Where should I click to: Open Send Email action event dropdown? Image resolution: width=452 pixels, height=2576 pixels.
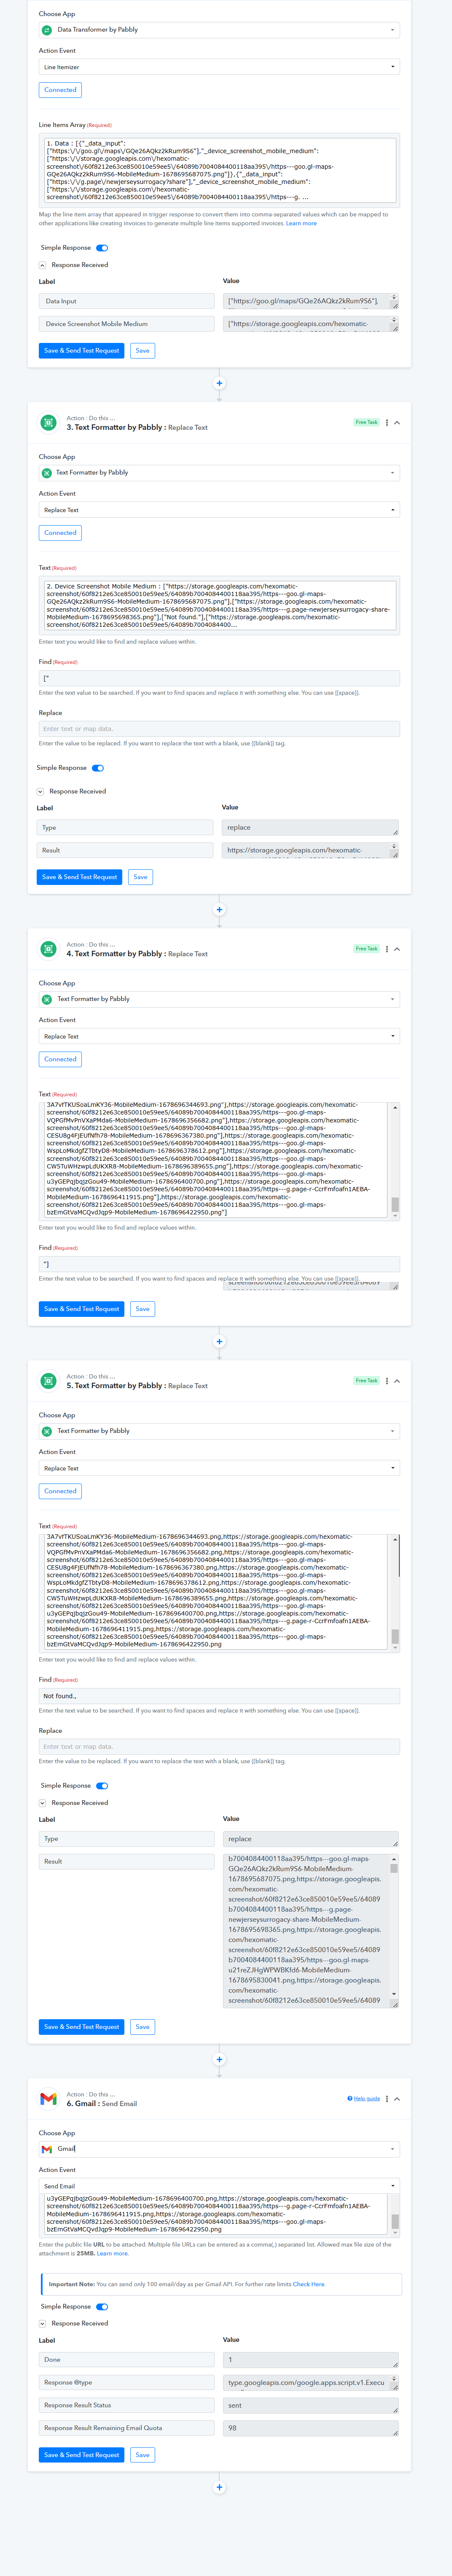[219, 2186]
